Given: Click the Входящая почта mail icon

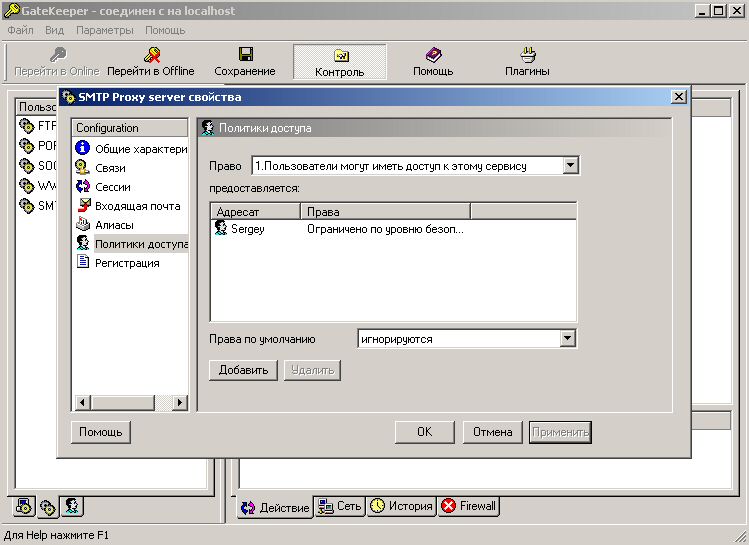Looking at the screenshot, I should click(x=84, y=205).
